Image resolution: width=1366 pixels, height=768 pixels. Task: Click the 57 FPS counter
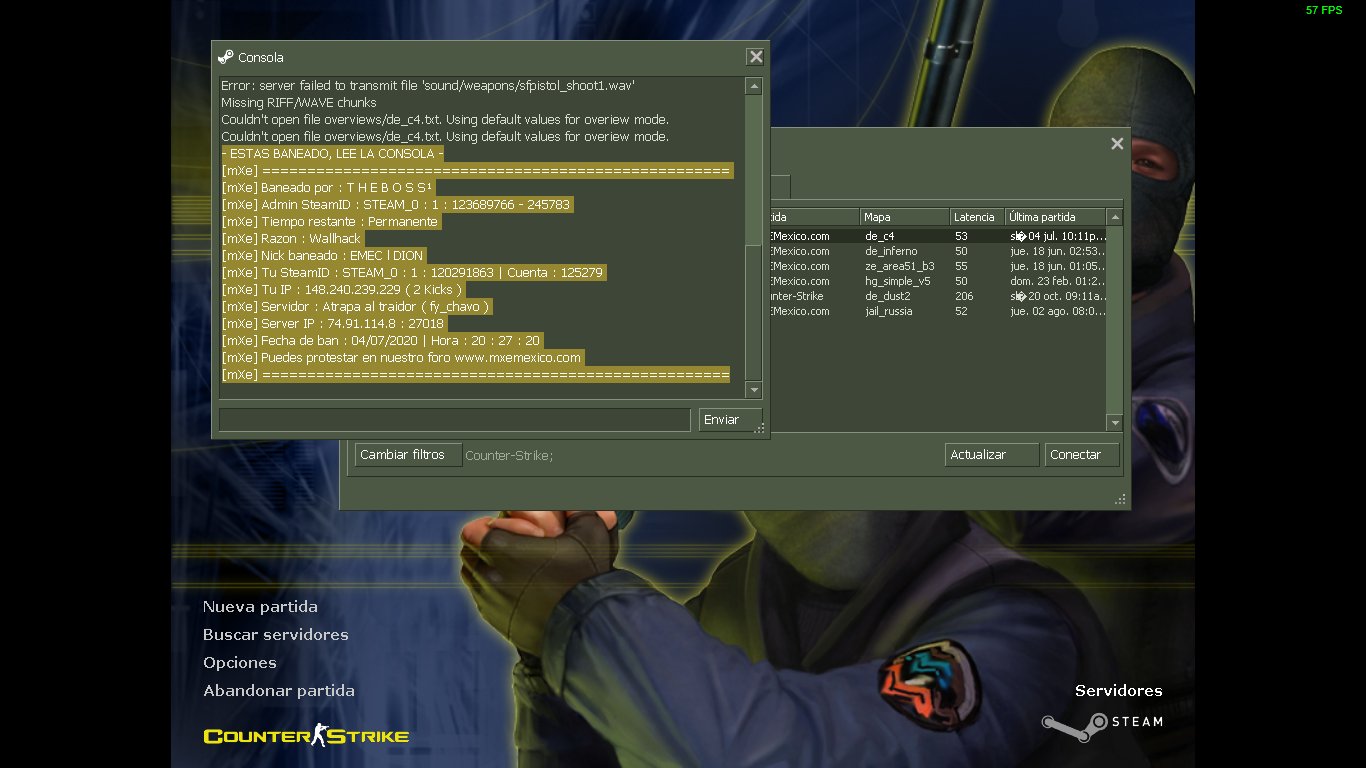(1324, 10)
